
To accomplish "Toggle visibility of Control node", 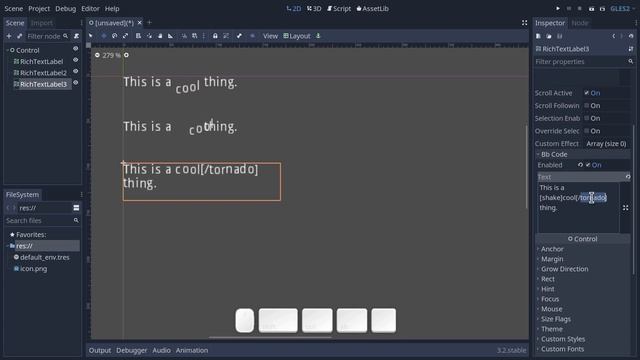I will click(76, 49).
